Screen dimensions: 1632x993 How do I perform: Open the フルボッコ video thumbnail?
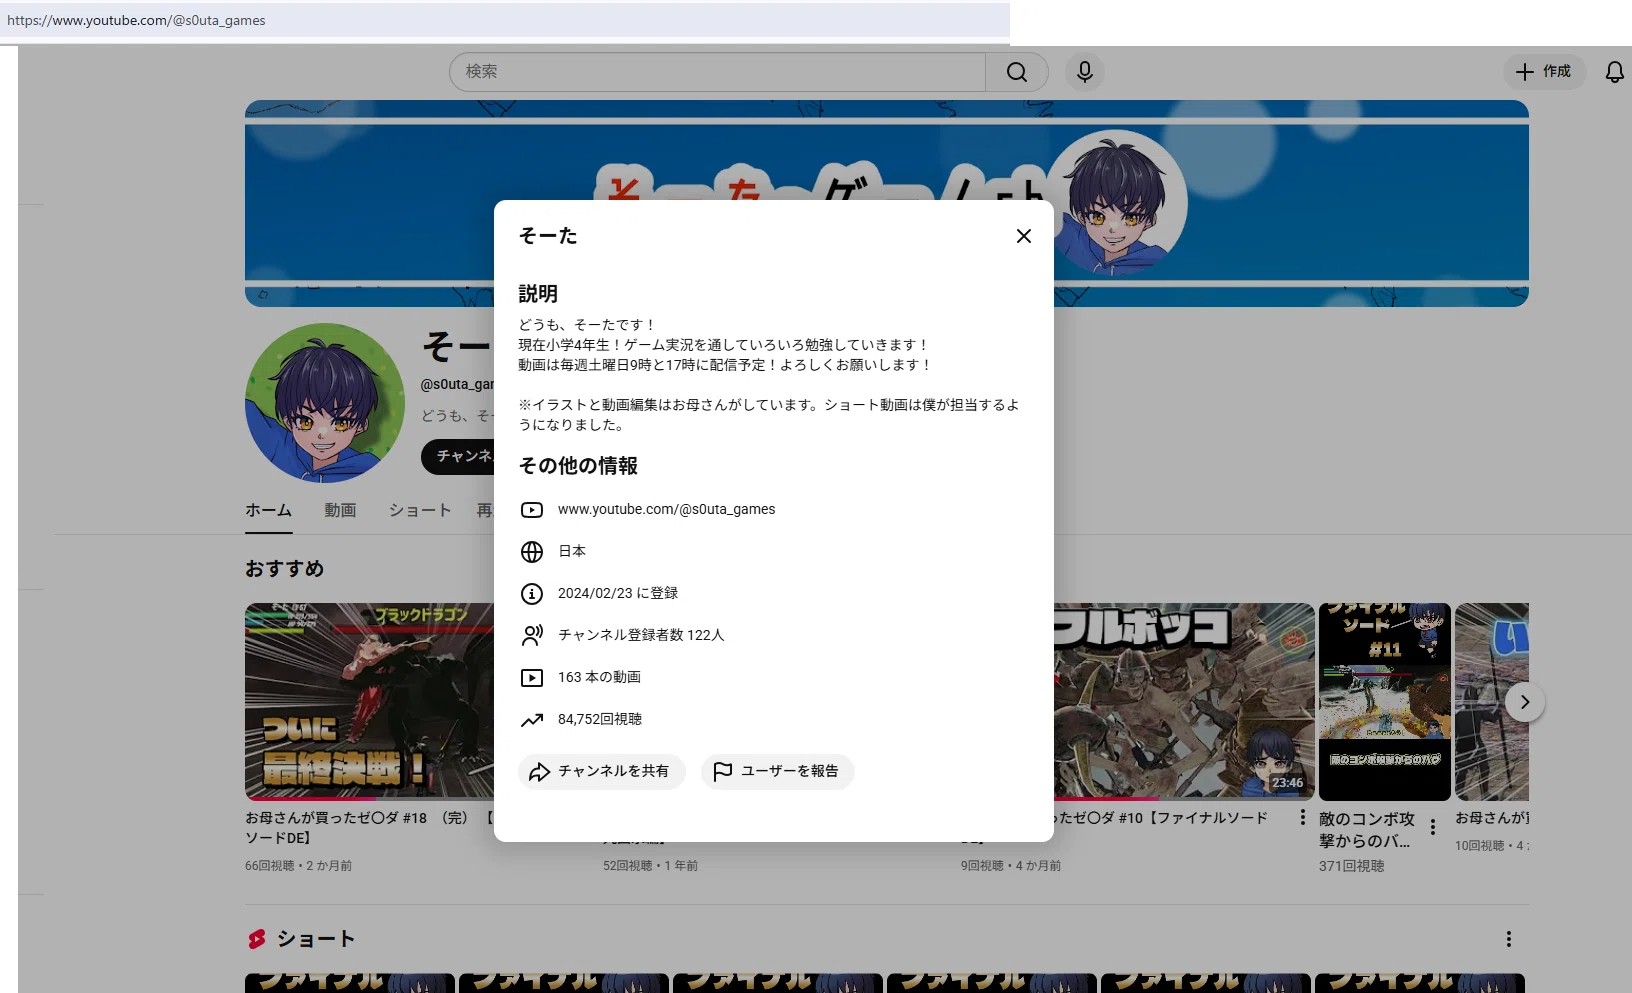tap(1184, 701)
